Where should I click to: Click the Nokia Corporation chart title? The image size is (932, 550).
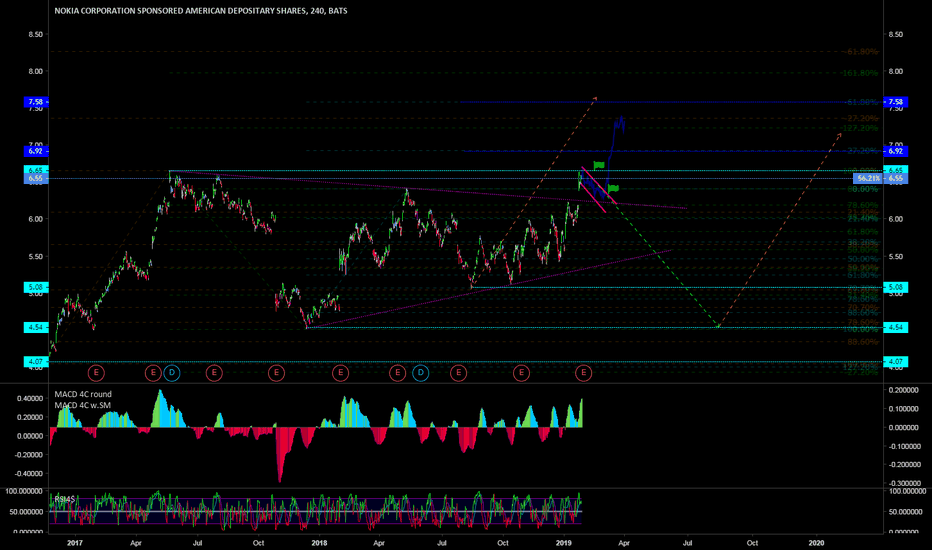[x=201, y=11]
